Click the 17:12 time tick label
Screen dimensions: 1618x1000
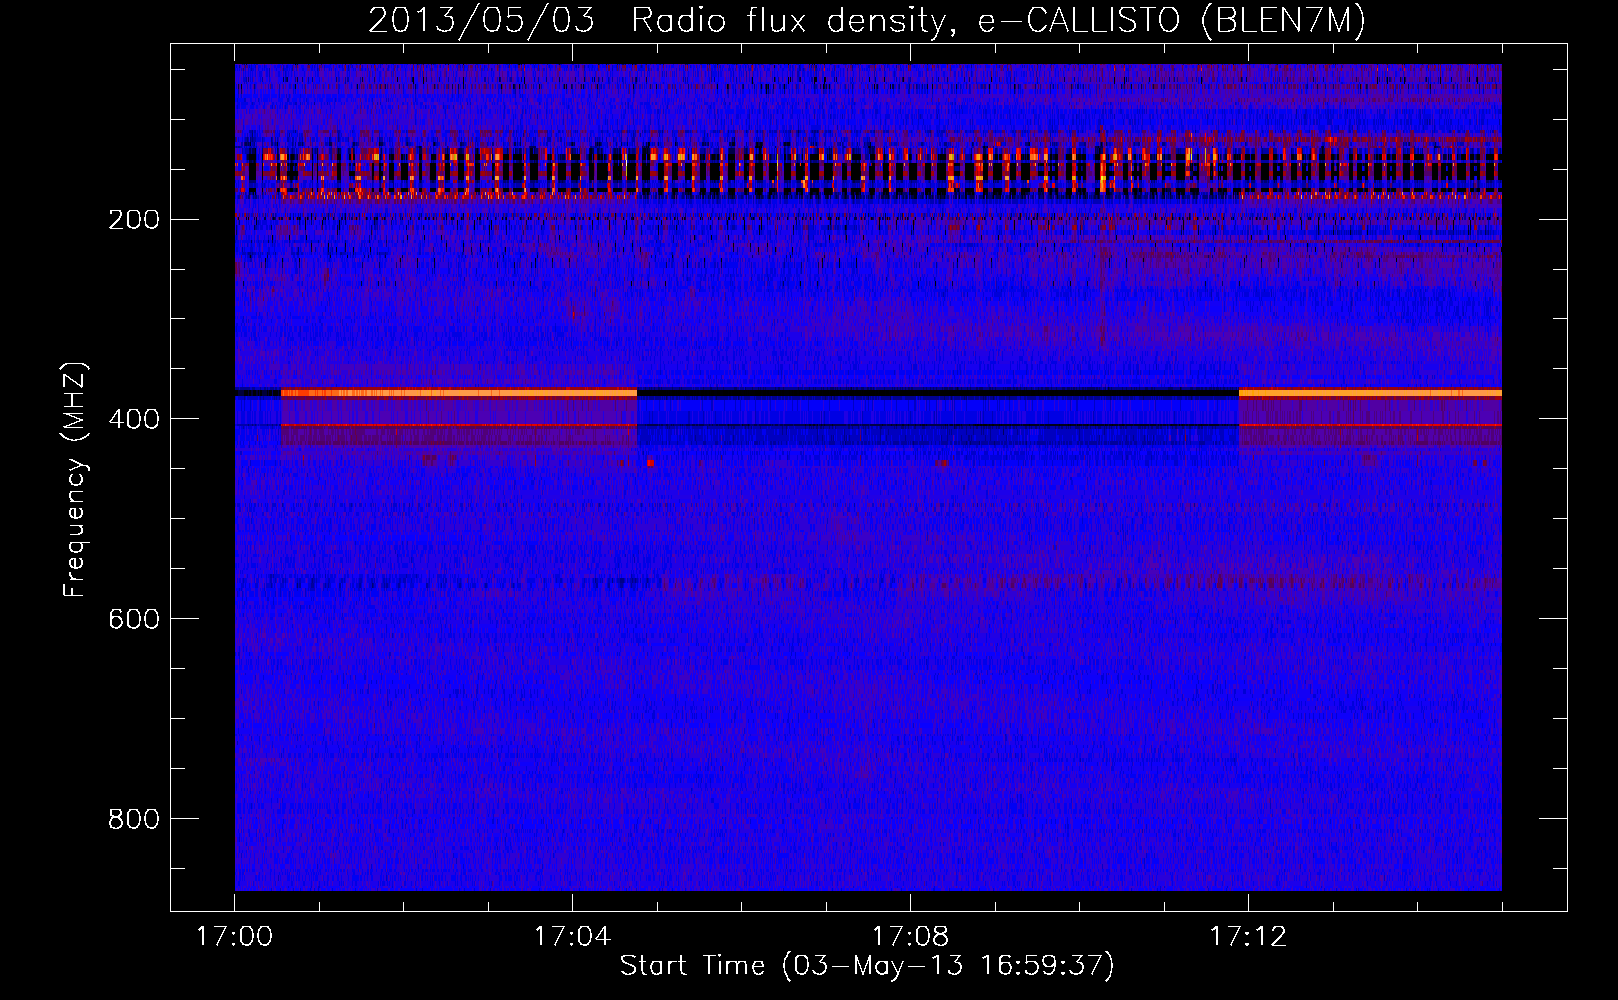point(1248,937)
